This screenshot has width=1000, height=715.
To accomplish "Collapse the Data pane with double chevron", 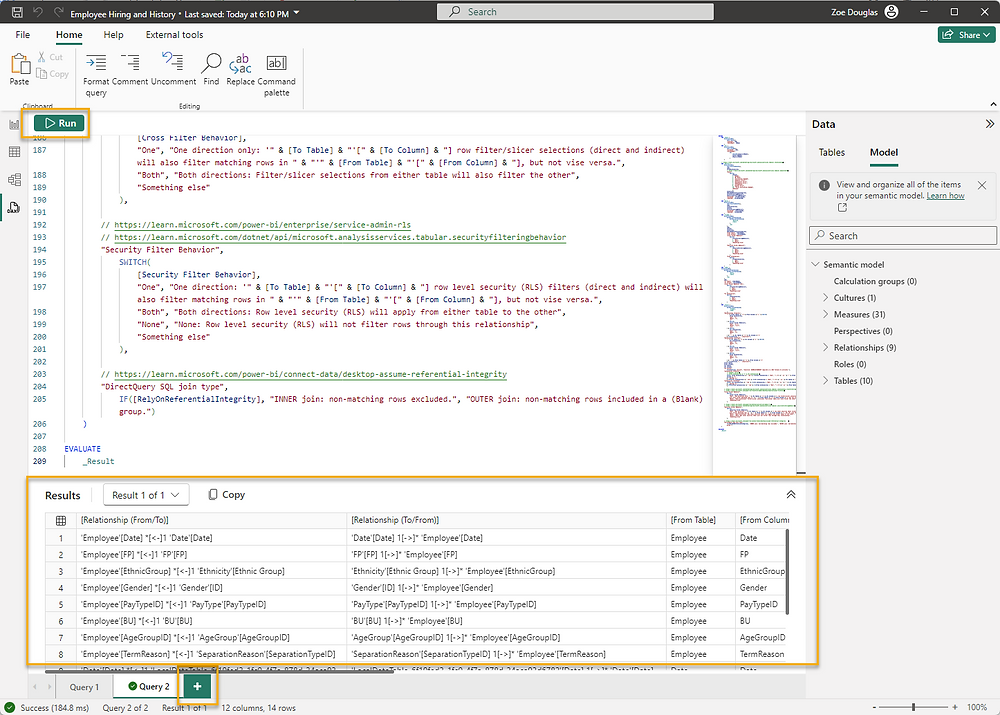I will (x=989, y=124).
